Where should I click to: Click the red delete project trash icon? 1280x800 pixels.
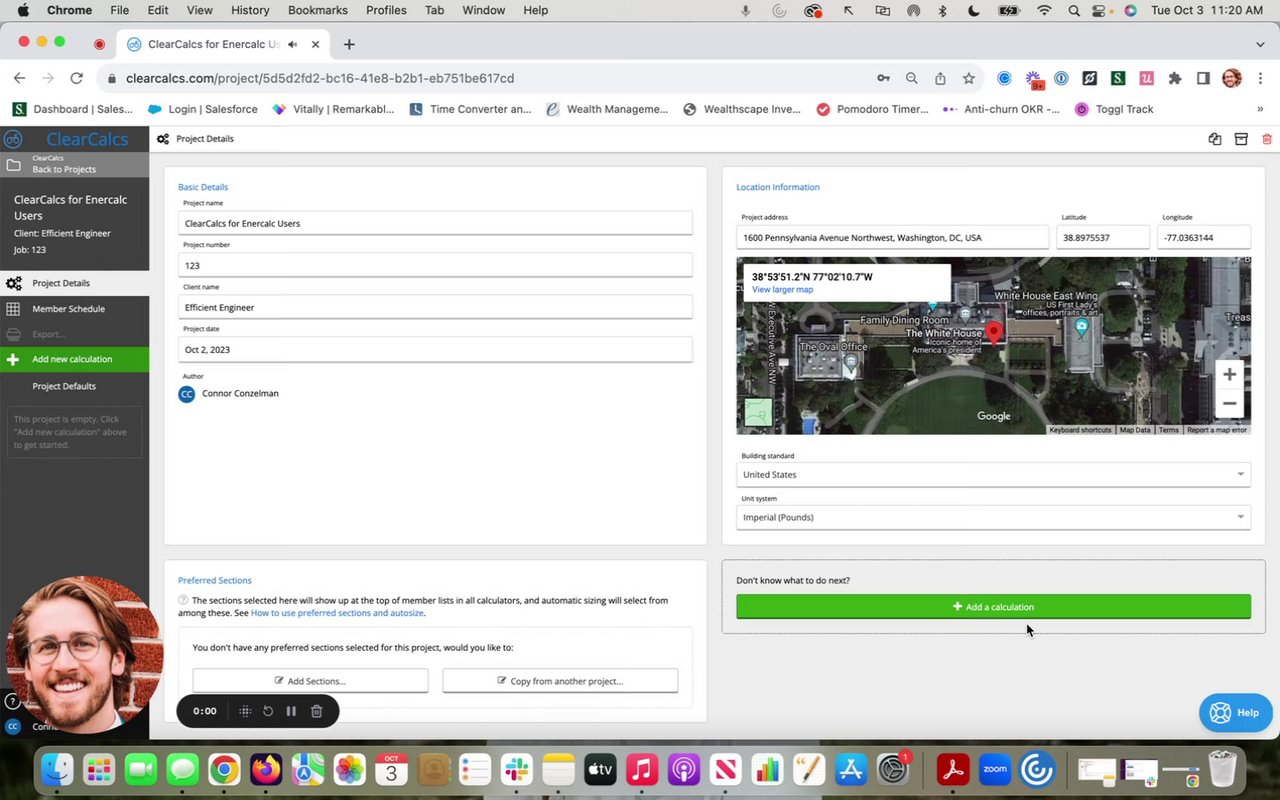(1267, 139)
